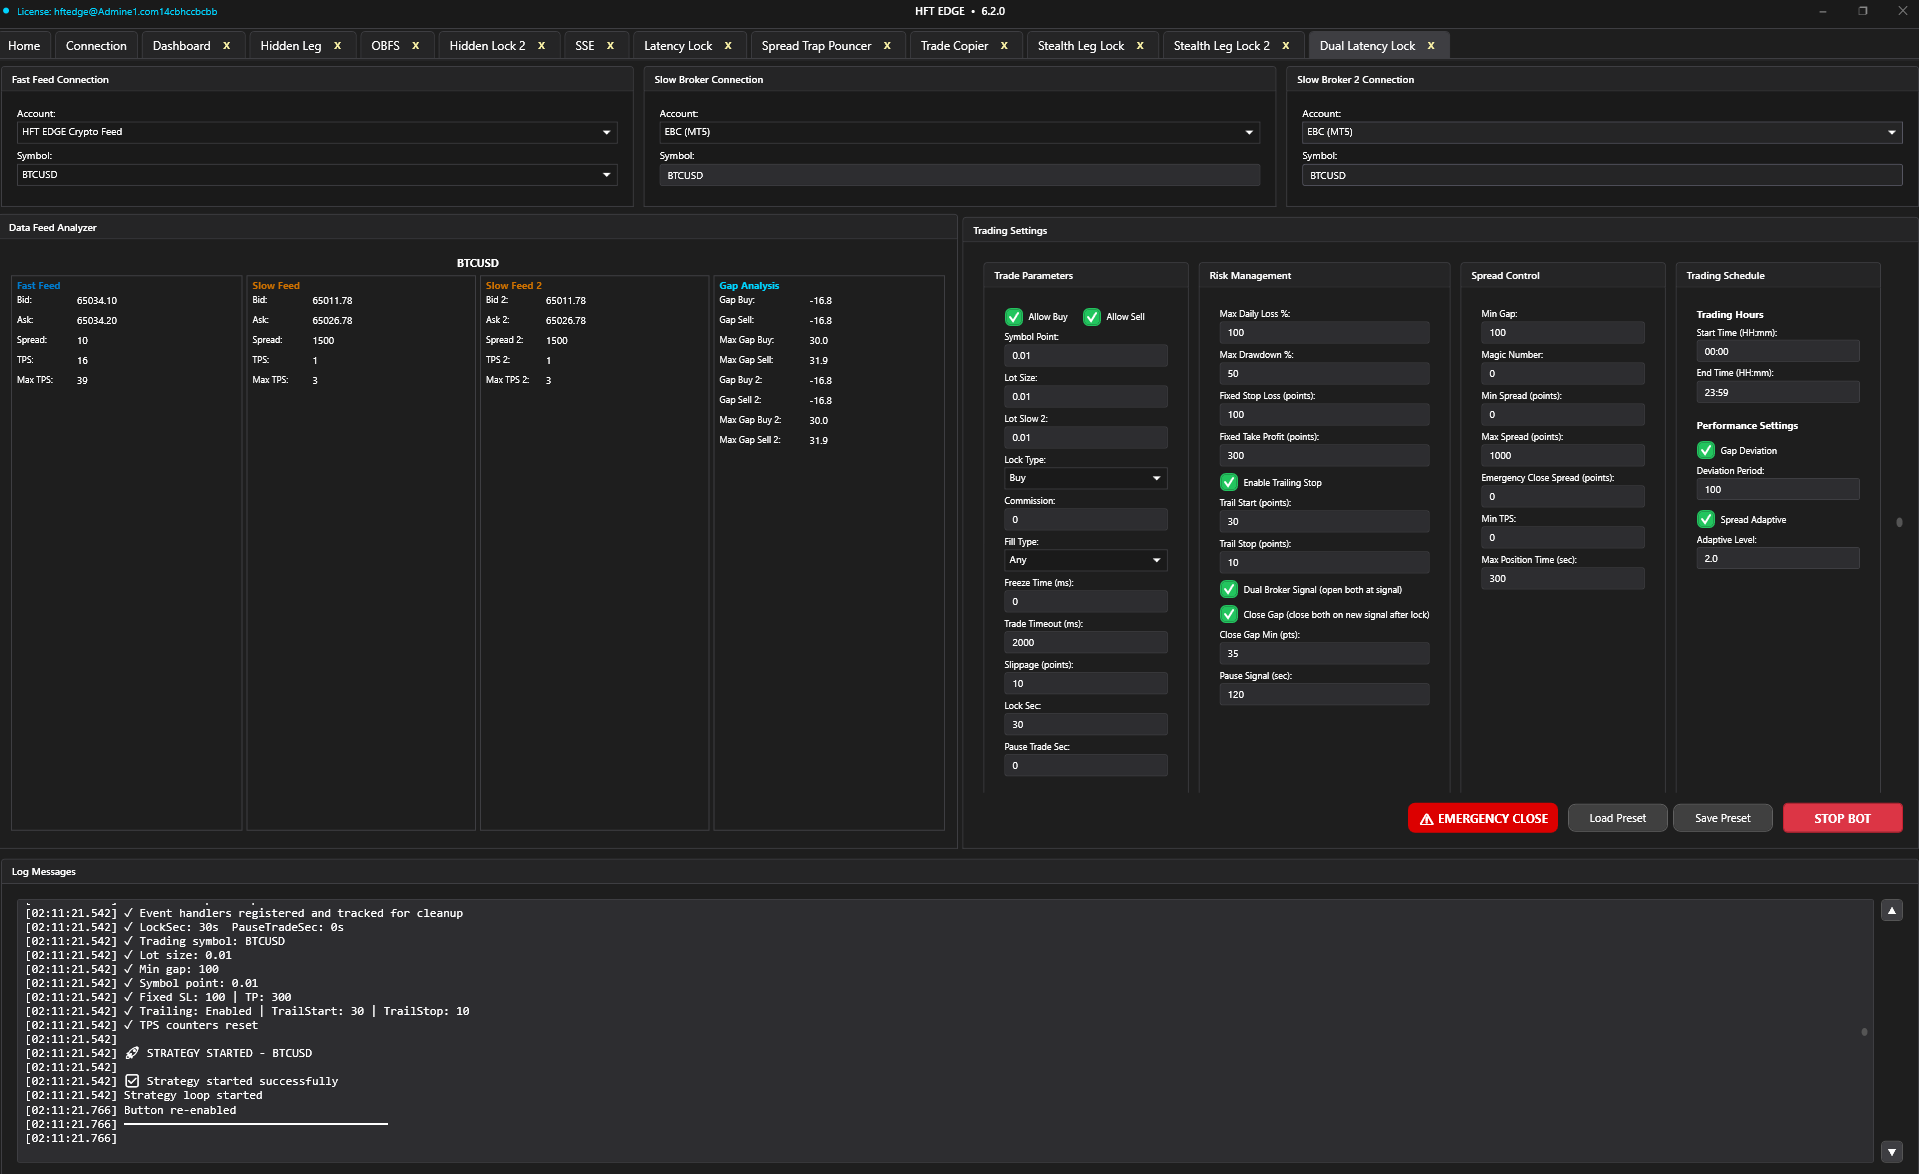Close the Latency Lock tab

tap(728, 46)
